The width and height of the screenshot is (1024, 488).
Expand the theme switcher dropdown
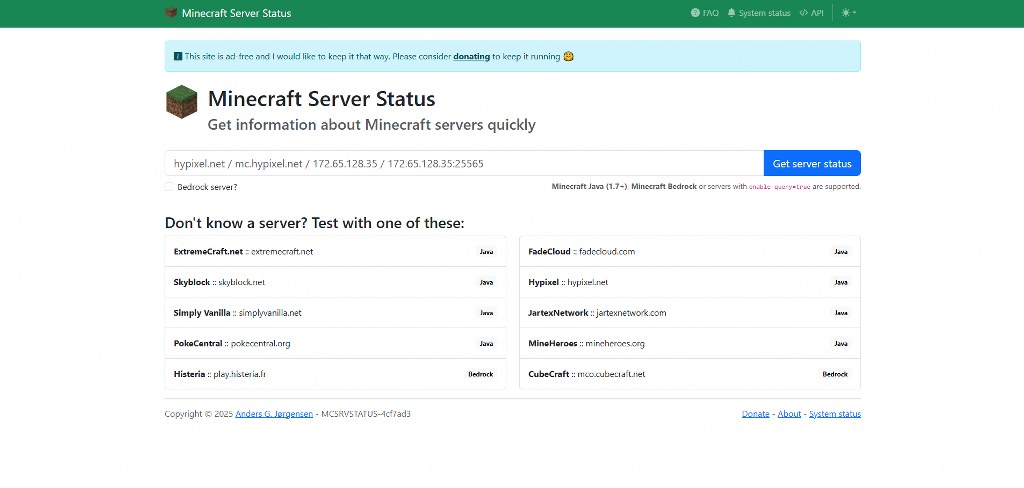click(849, 13)
